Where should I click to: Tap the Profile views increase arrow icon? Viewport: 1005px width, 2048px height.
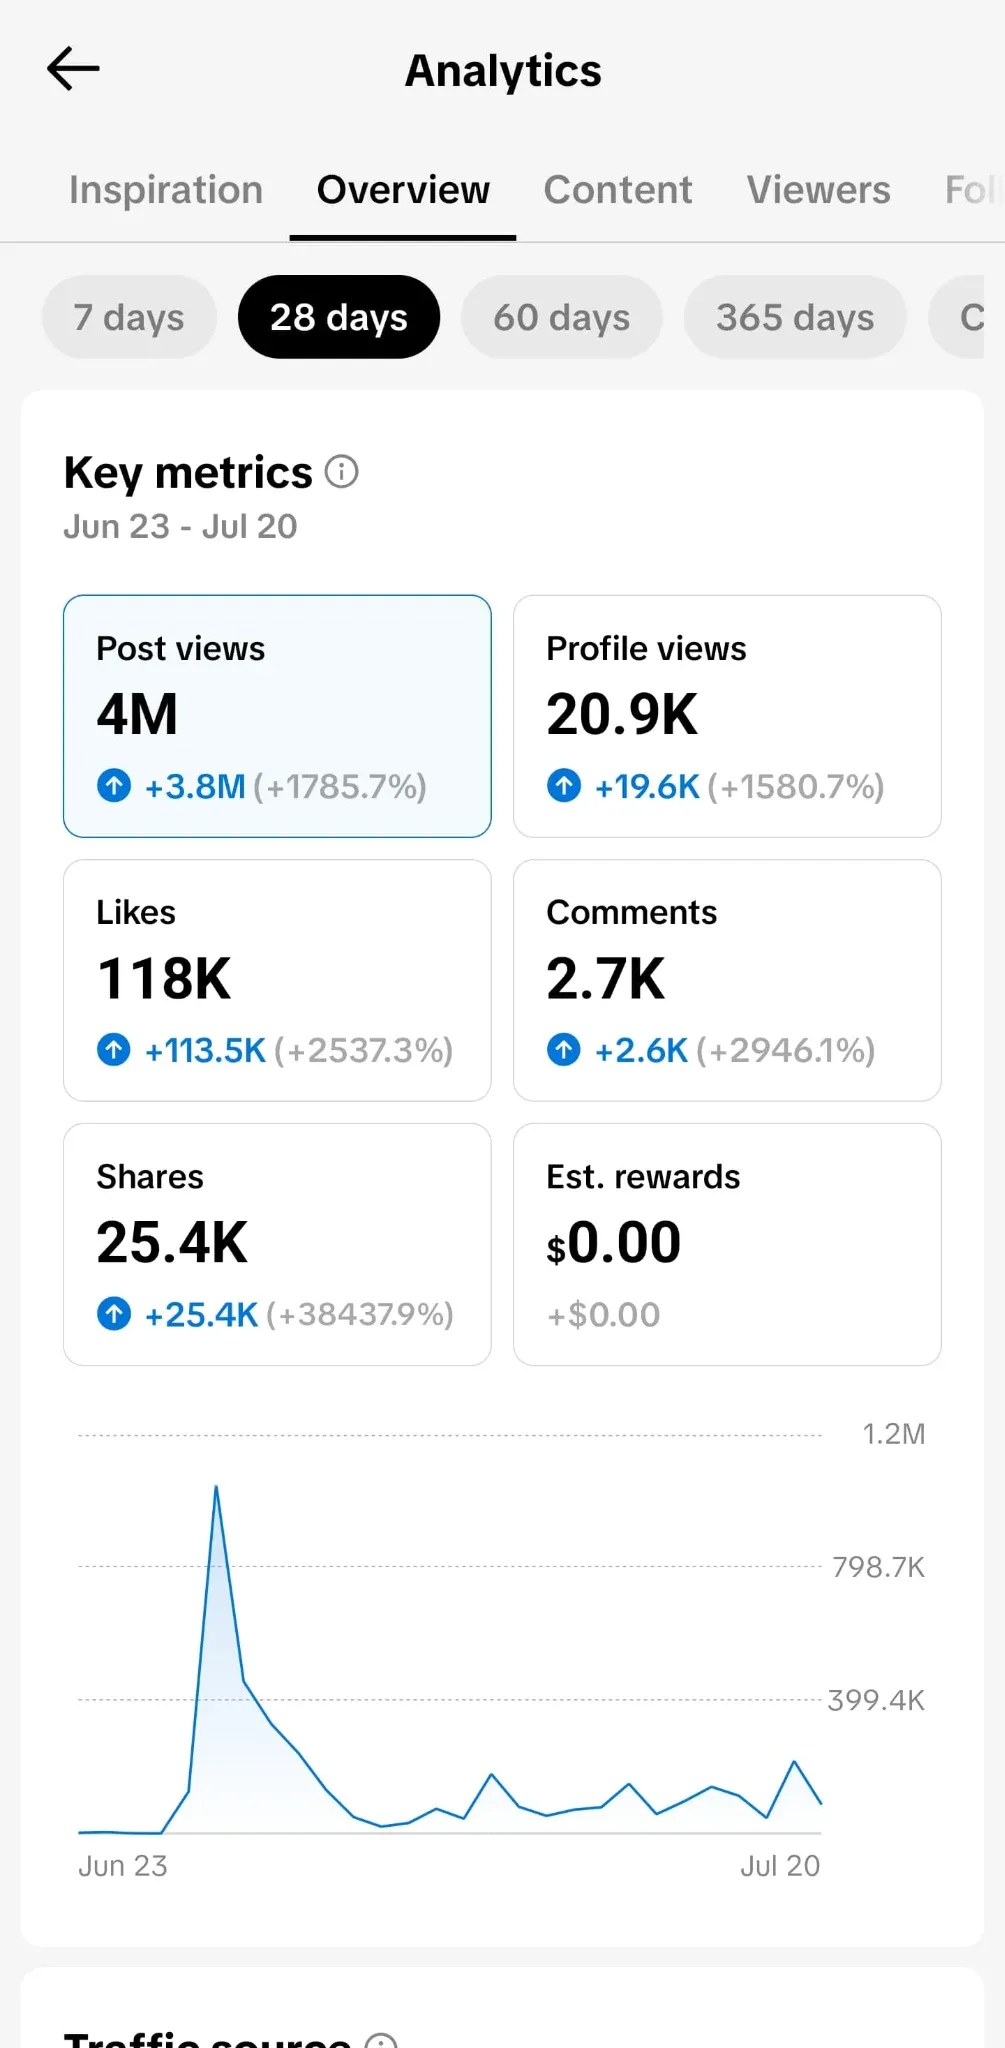[x=564, y=785]
